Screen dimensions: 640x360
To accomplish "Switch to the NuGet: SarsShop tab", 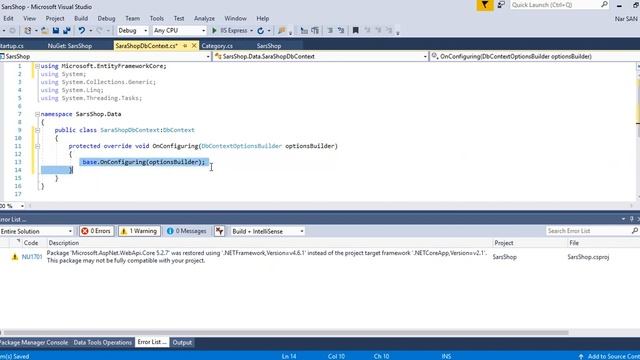I will click(69, 46).
